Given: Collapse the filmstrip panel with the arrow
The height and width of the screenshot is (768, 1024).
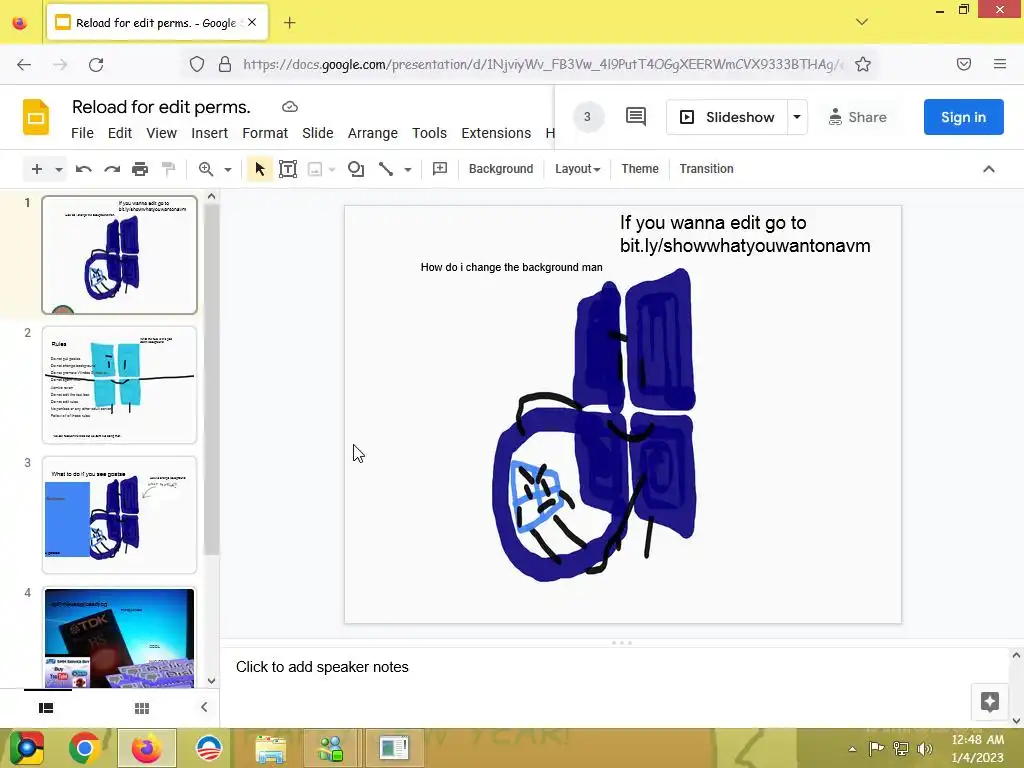Looking at the screenshot, I should 204,707.
